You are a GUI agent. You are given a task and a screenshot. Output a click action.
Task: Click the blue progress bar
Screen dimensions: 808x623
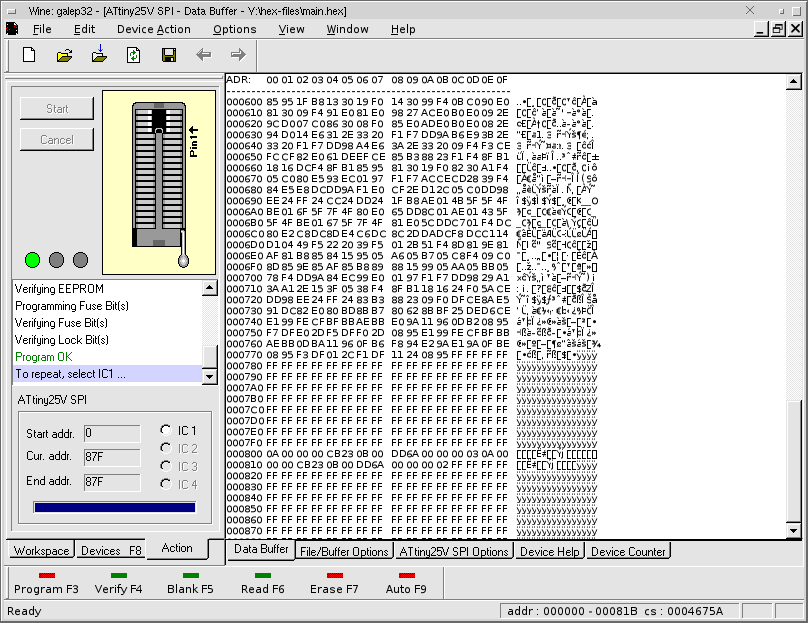[x=112, y=508]
